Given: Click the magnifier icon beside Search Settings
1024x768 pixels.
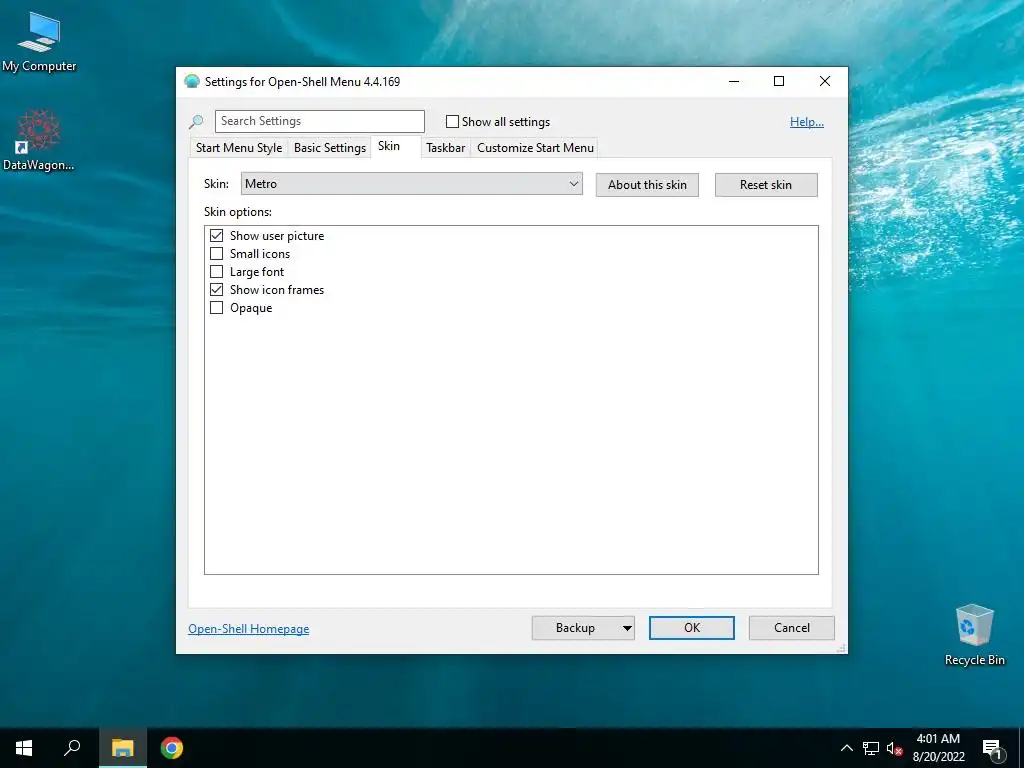Looking at the screenshot, I should pyautogui.click(x=196, y=121).
